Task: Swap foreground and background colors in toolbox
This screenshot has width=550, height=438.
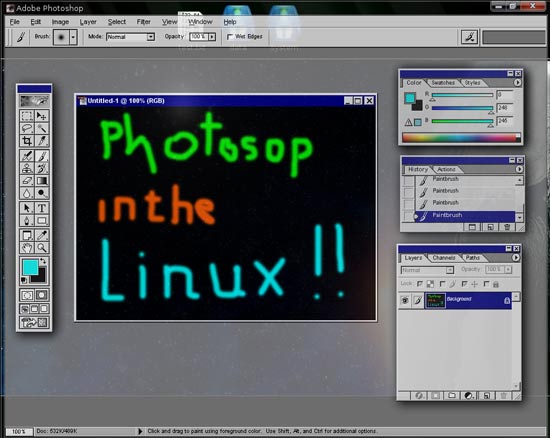Action: (x=43, y=261)
